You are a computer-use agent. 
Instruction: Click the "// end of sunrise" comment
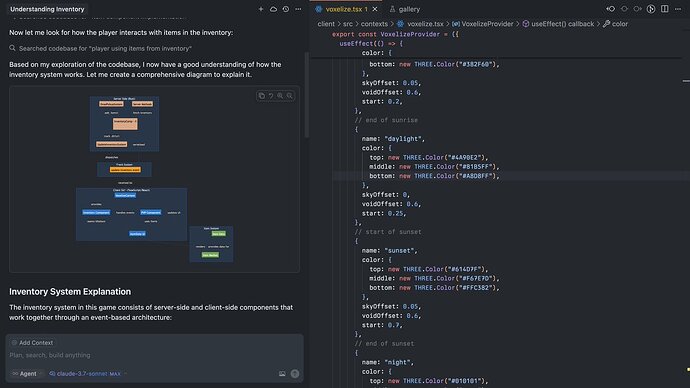click(x=386, y=120)
